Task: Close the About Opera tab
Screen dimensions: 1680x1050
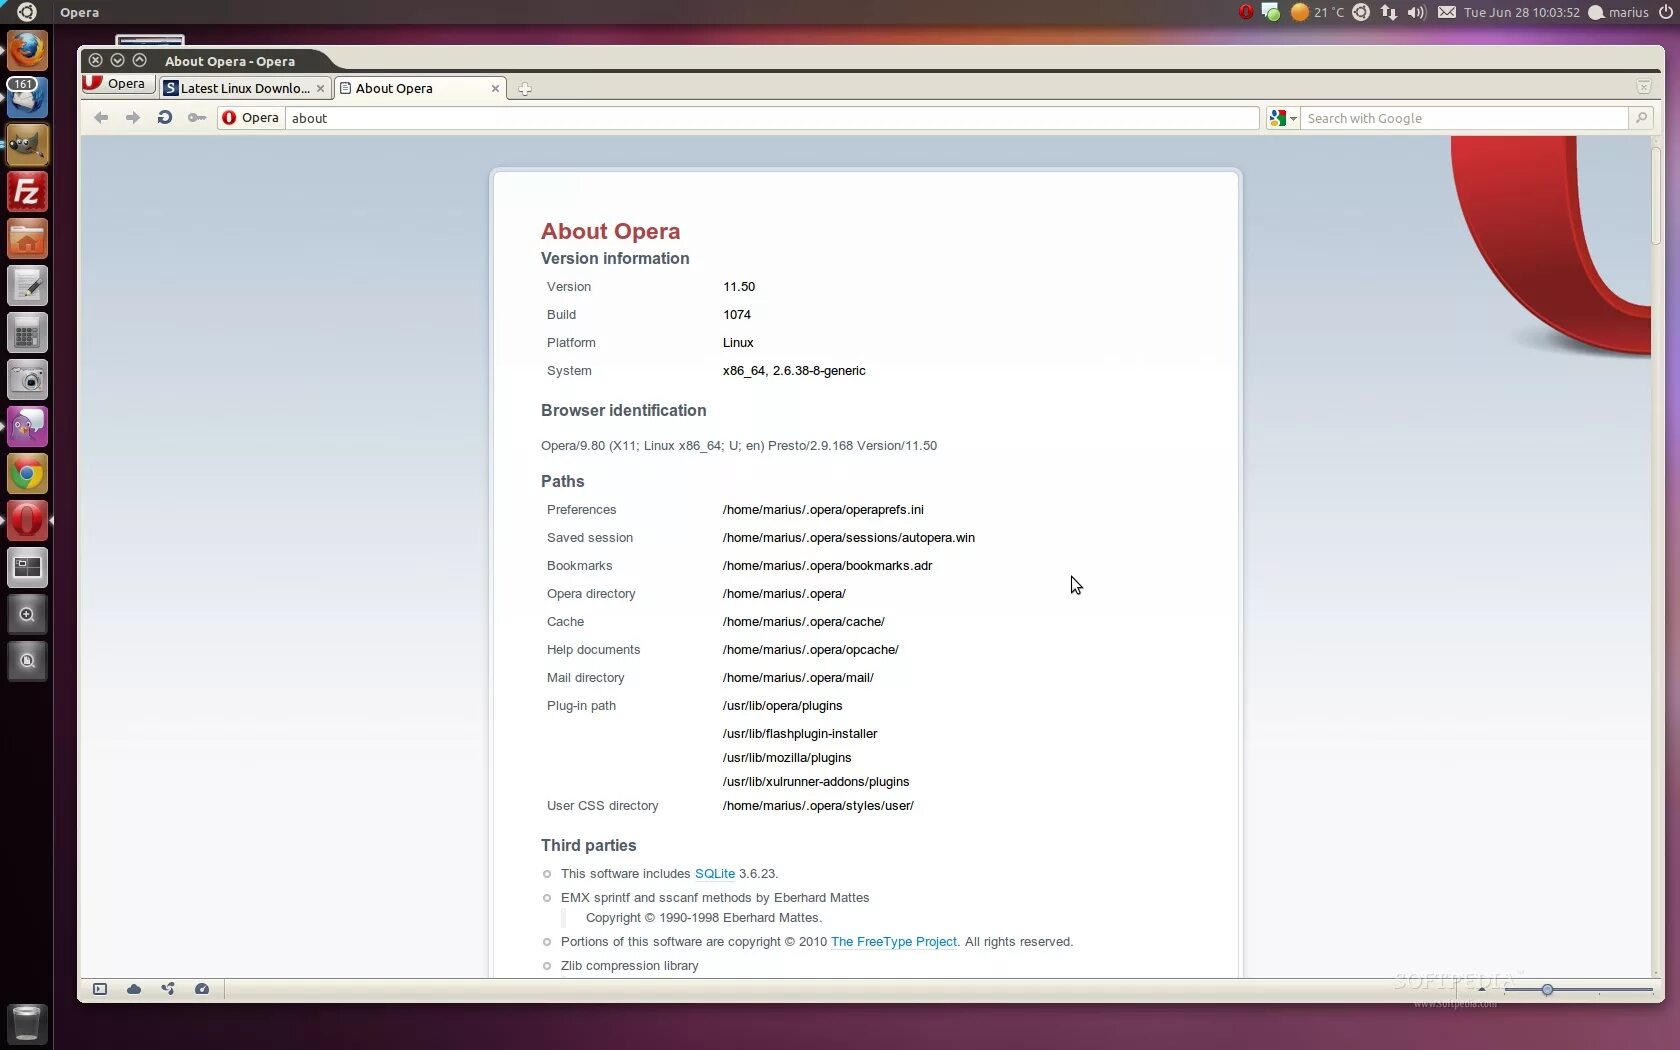Action: click(495, 88)
